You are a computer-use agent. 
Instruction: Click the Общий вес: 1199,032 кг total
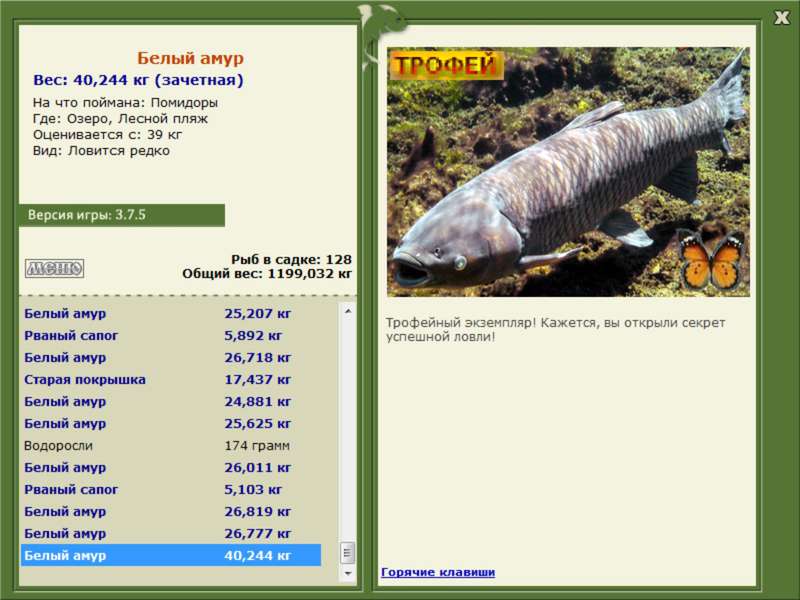click(267, 273)
